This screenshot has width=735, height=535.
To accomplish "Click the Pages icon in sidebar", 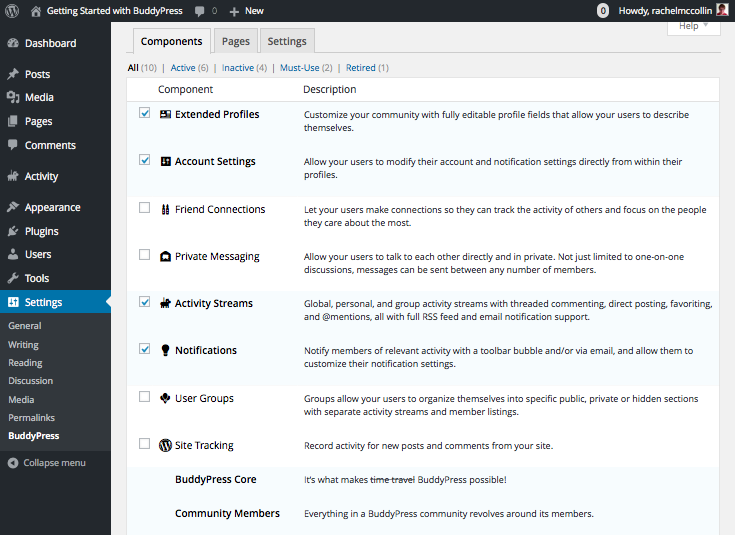I will pyautogui.click(x=13, y=121).
